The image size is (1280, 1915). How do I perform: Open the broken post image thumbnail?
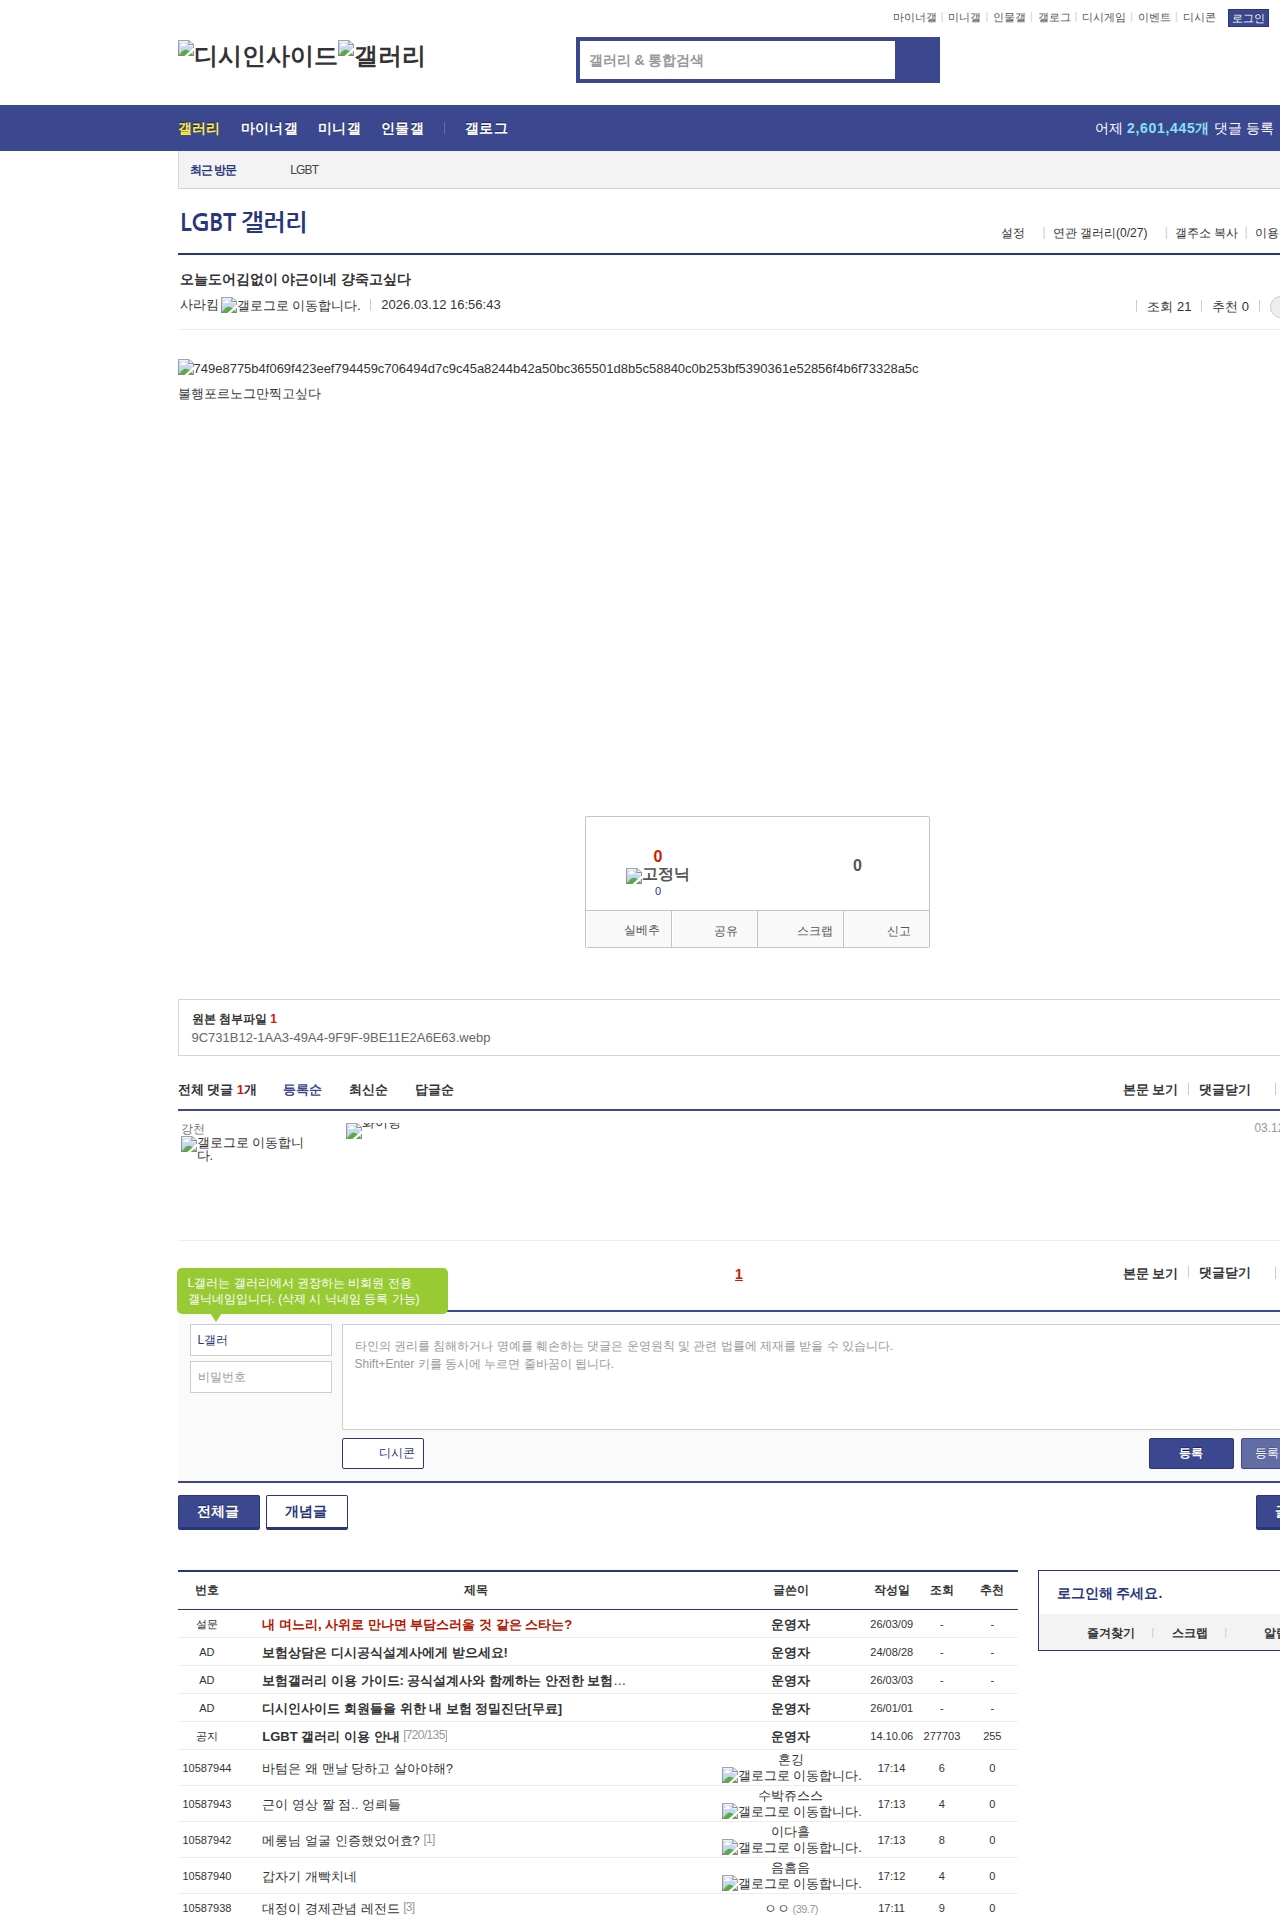point(548,369)
